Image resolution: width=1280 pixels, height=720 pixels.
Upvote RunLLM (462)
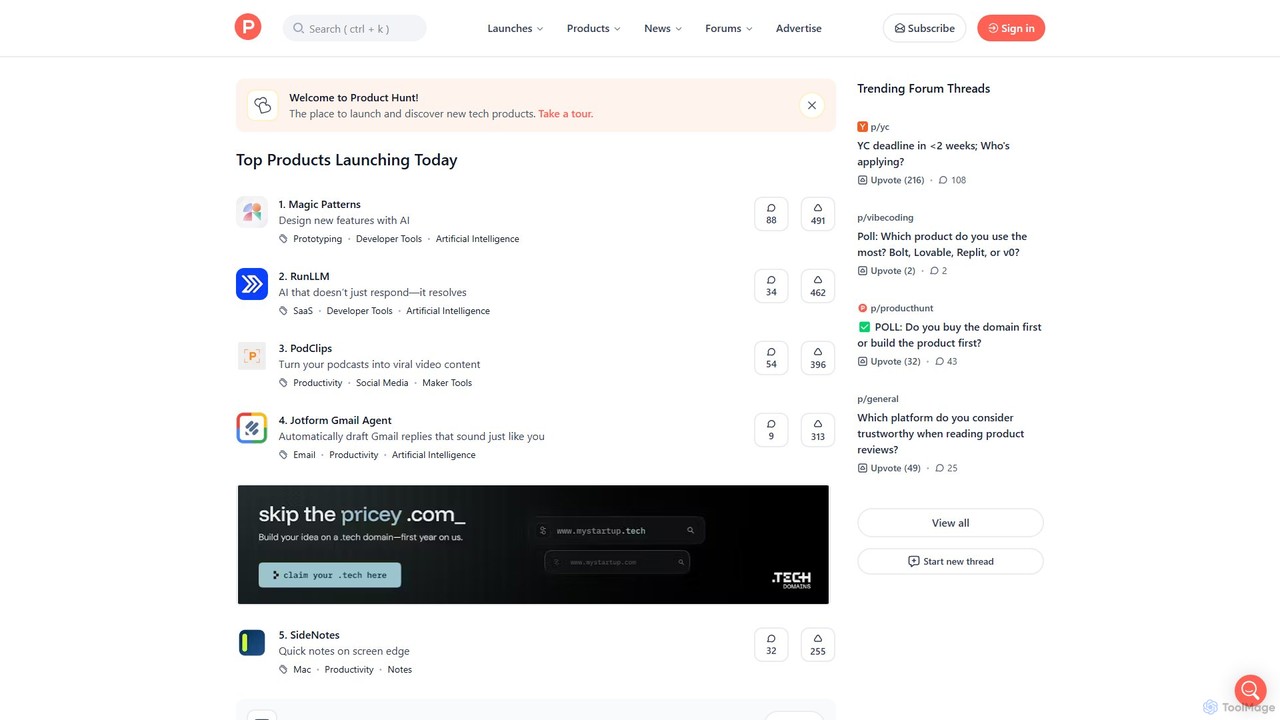818,286
